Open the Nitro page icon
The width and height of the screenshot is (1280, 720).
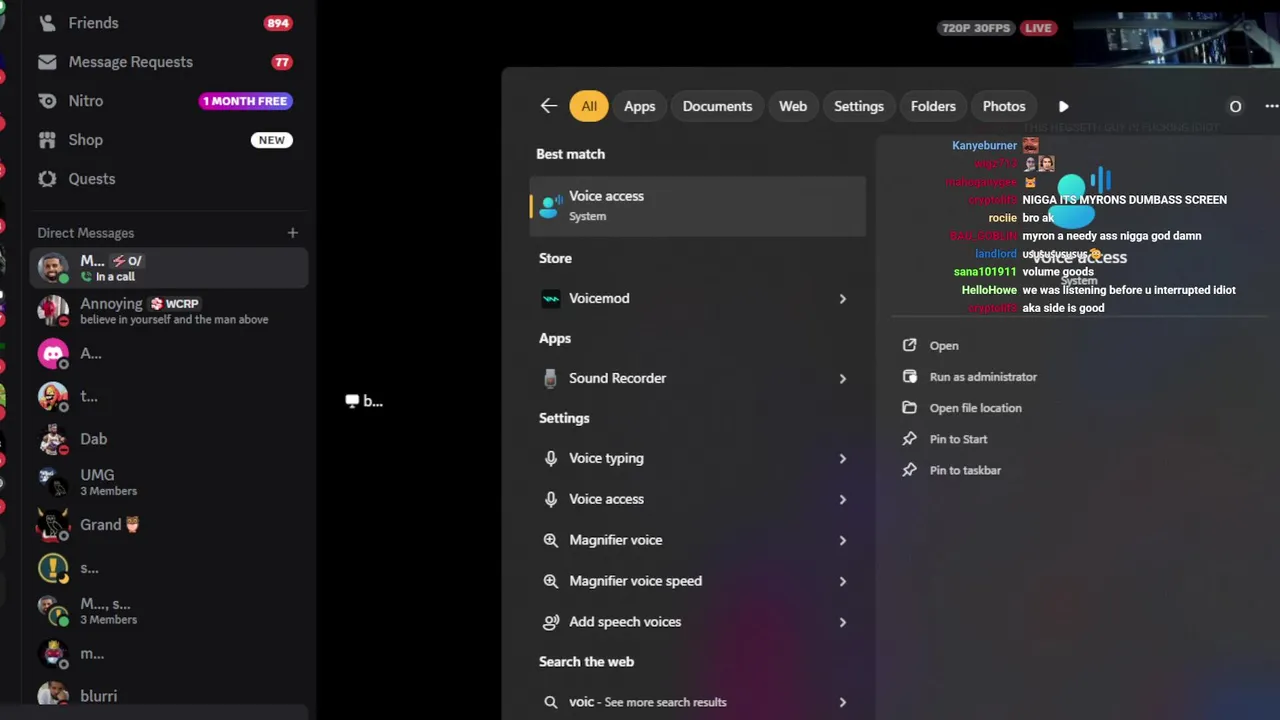pos(47,101)
